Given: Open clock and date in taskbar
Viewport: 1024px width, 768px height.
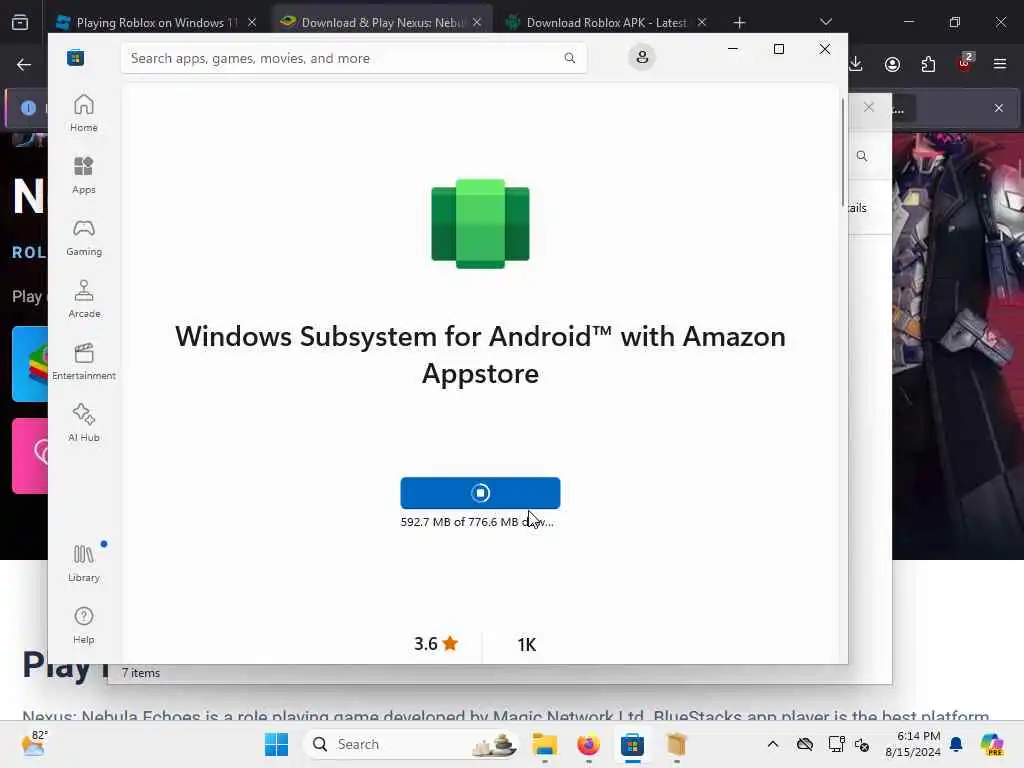Looking at the screenshot, I should coord(912,744).
